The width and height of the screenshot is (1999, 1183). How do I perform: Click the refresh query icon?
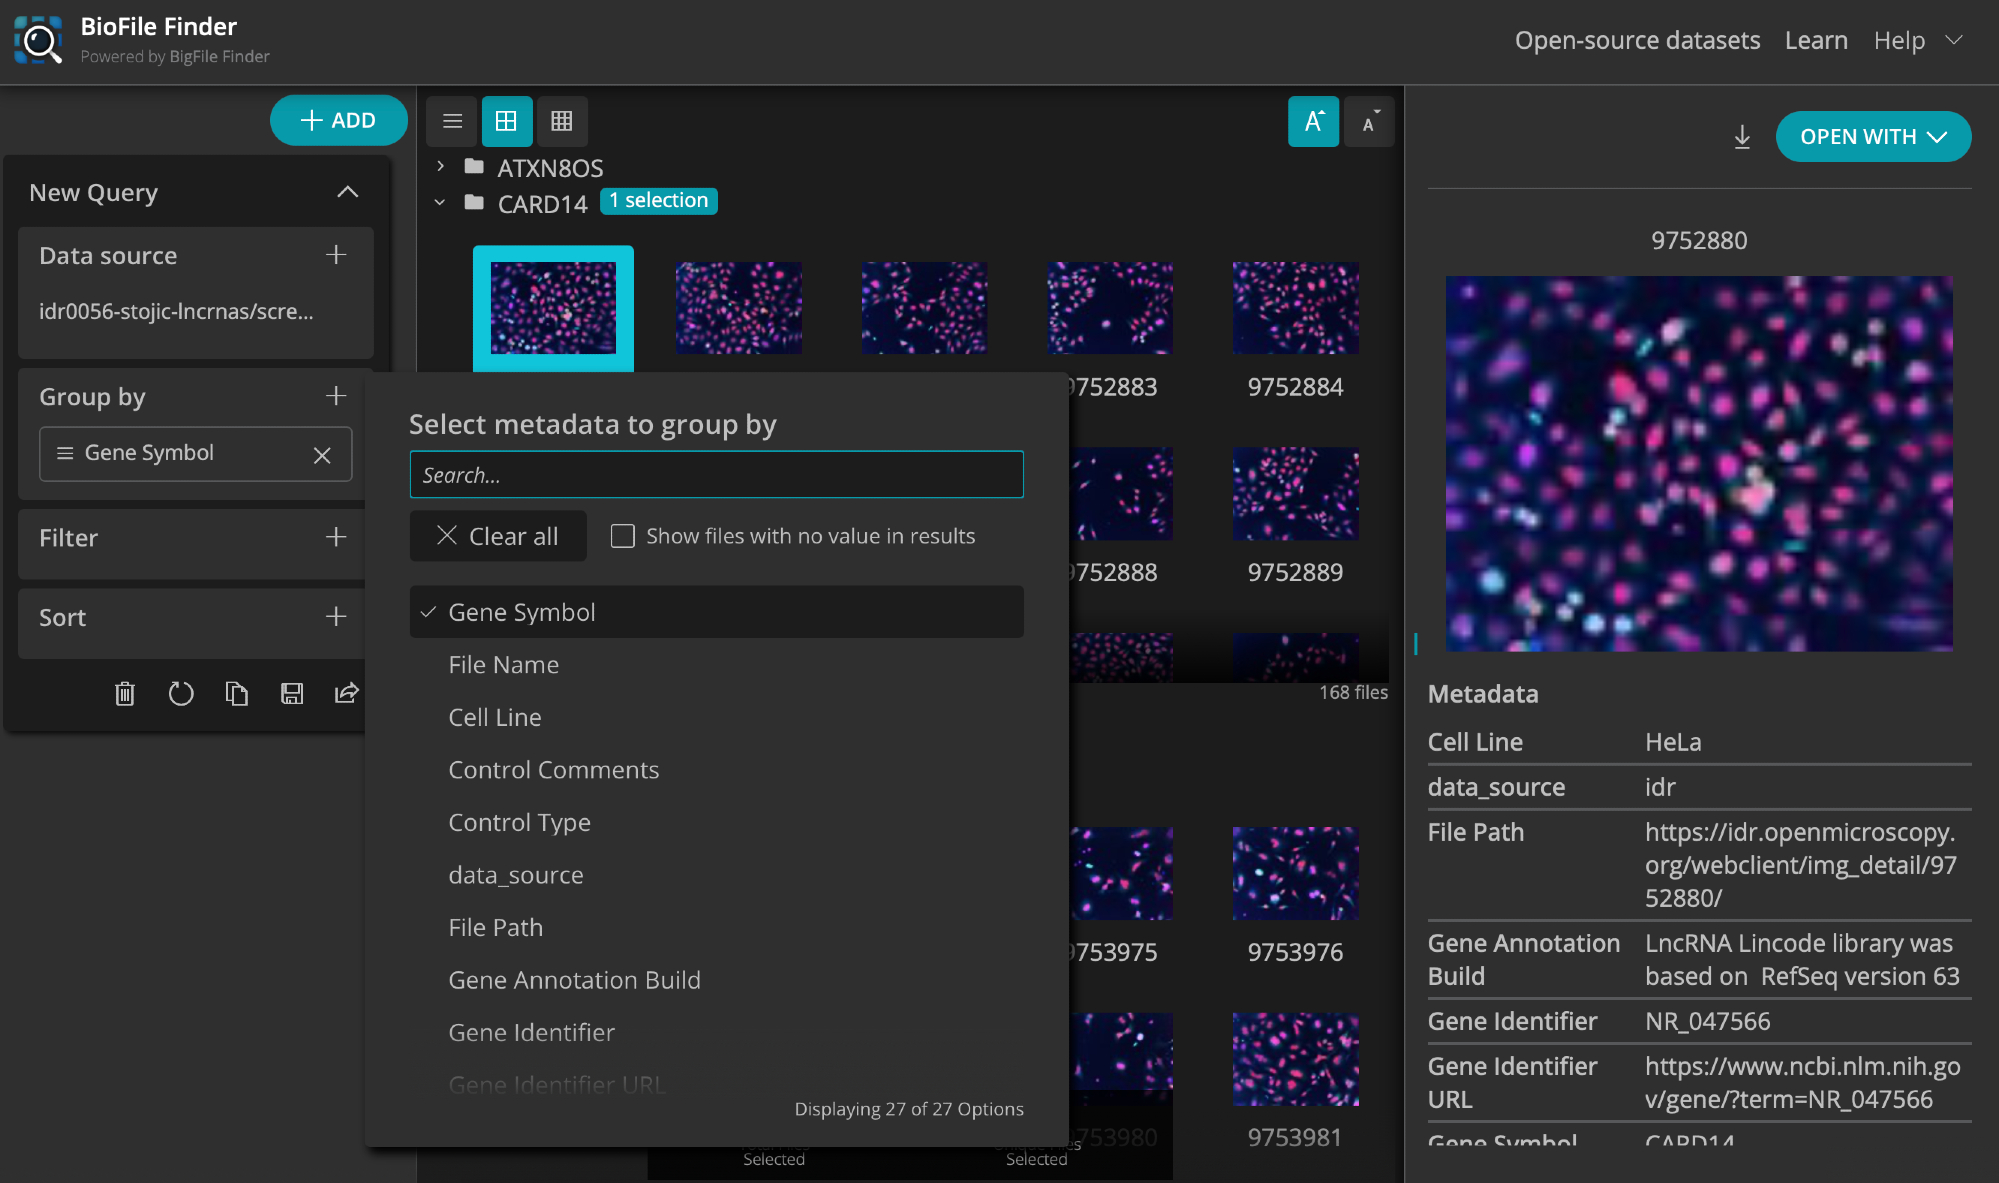click(180, 693)
